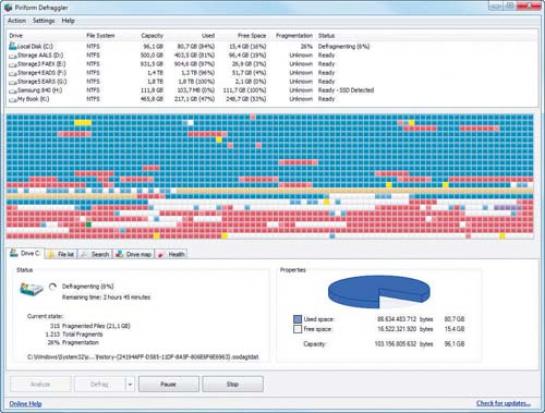This screenshot has width=545, height=413.
Task: Switch to the Search tab
Action: [95, 254]
